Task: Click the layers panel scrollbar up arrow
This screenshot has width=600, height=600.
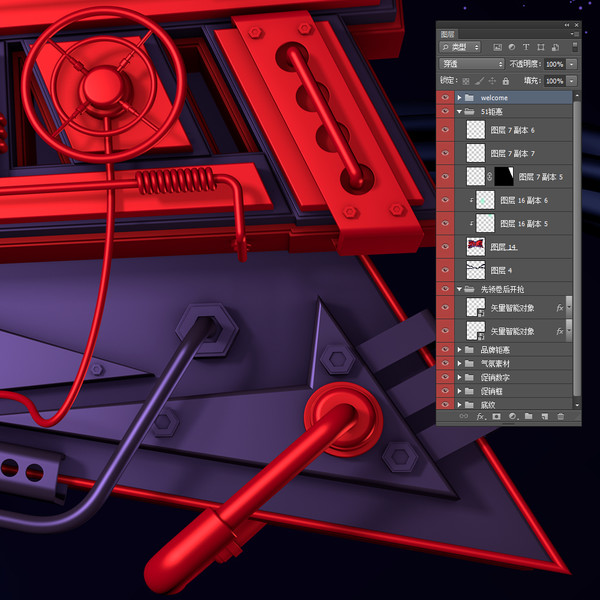Action: pyautogui.click(x=577, y=95)
